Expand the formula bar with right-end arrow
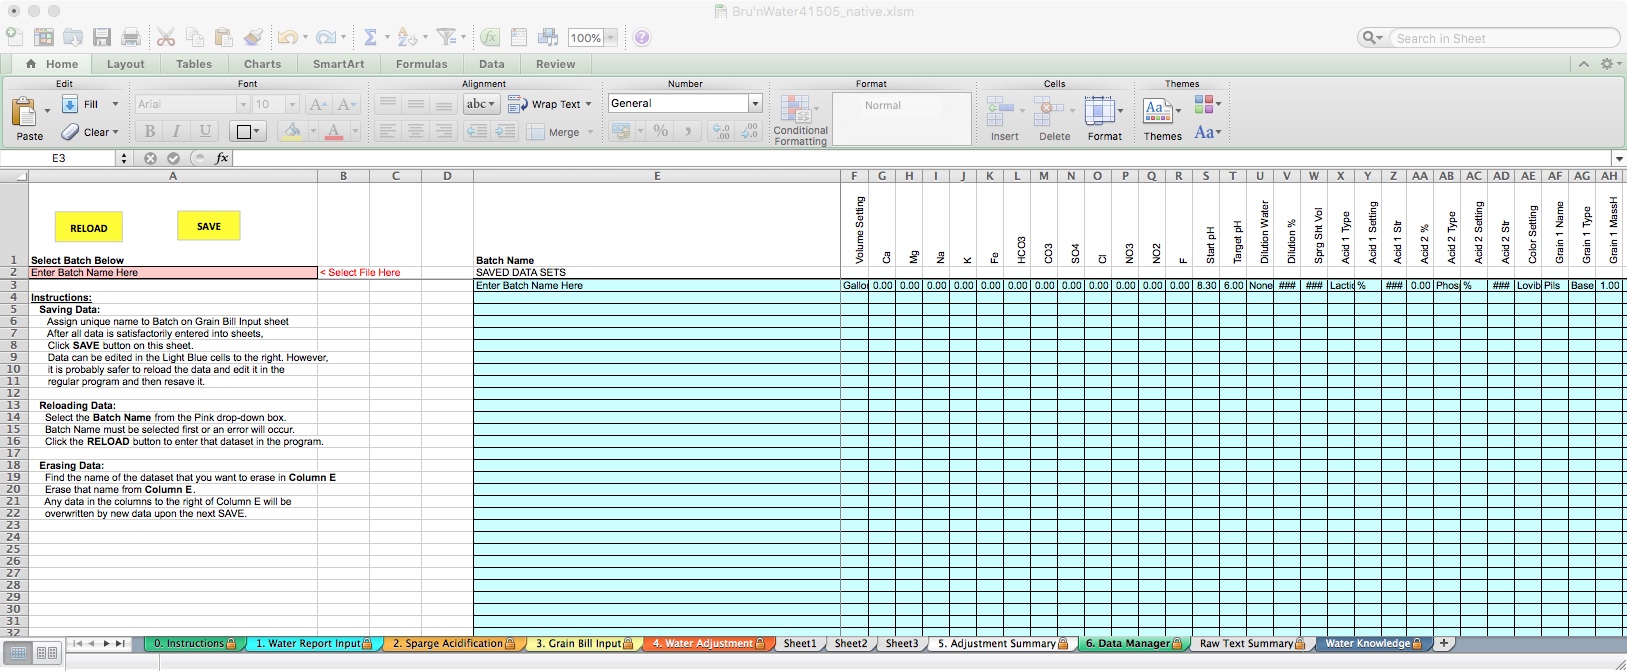 (x=1618, y=159)
